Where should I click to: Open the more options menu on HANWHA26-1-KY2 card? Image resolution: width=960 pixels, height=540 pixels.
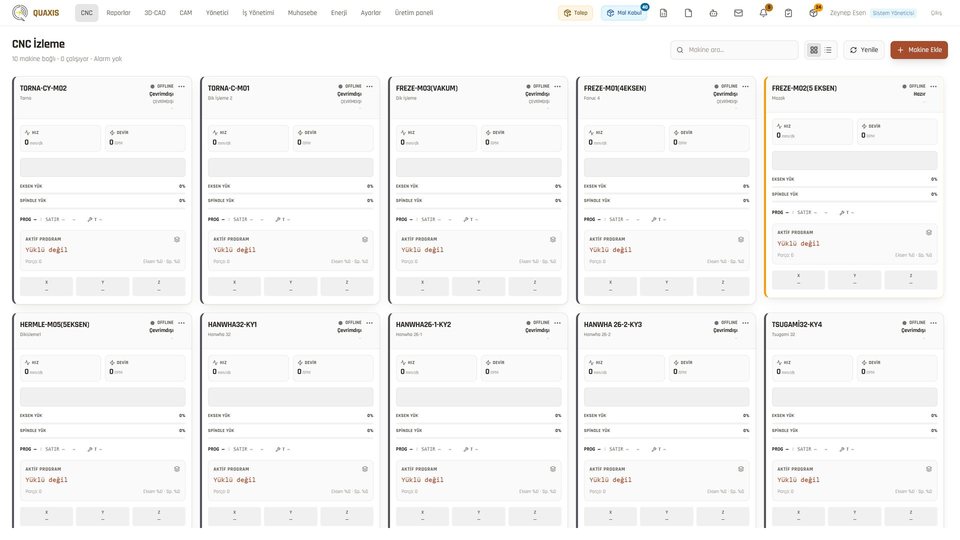pos(558,323)
